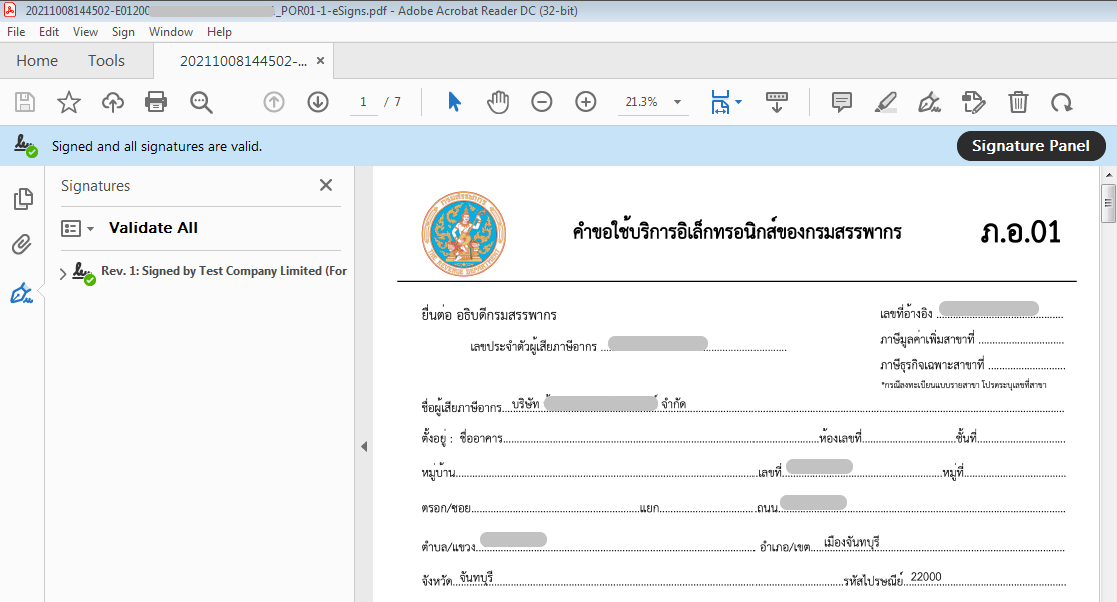Click the signature valid status icon
The height and width of the screenshot is (602, 1117).
(26, 146)
